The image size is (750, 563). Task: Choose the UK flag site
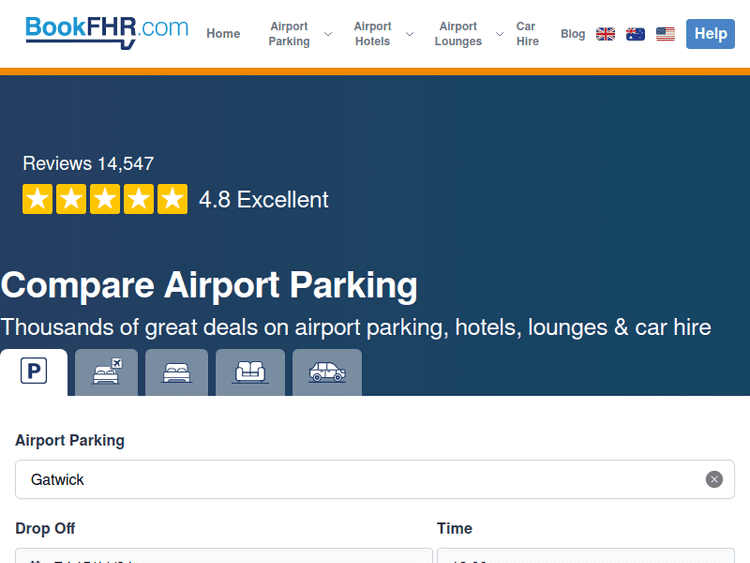click(605, 34)
